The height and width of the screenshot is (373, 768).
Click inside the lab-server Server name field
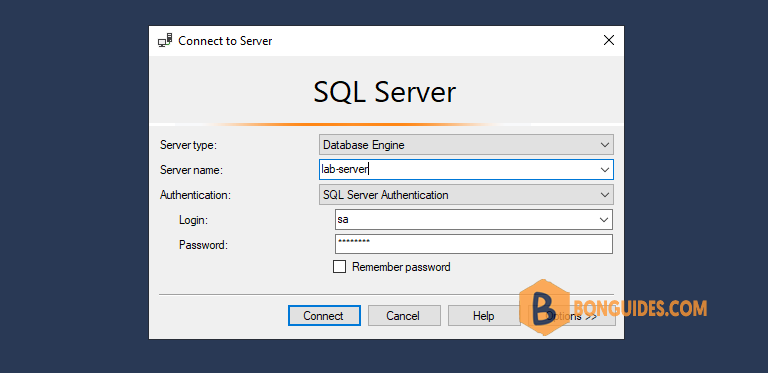point(466,170)
